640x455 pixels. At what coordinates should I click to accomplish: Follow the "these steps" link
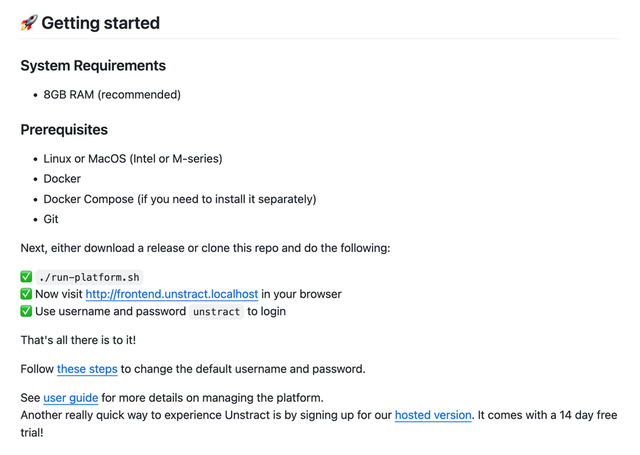87,369
